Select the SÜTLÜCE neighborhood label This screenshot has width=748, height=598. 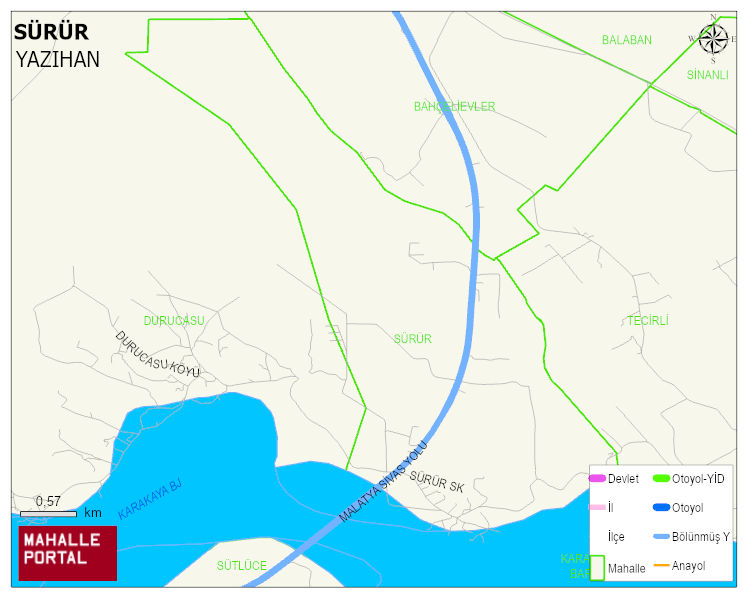[242, 566]
